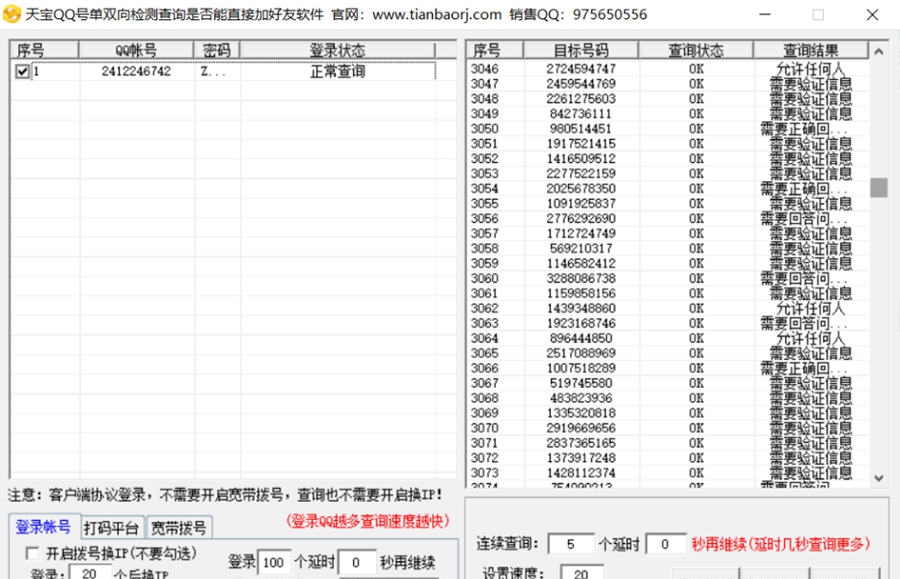Enable the 开启拨号换IP option

tap(30, 553)
